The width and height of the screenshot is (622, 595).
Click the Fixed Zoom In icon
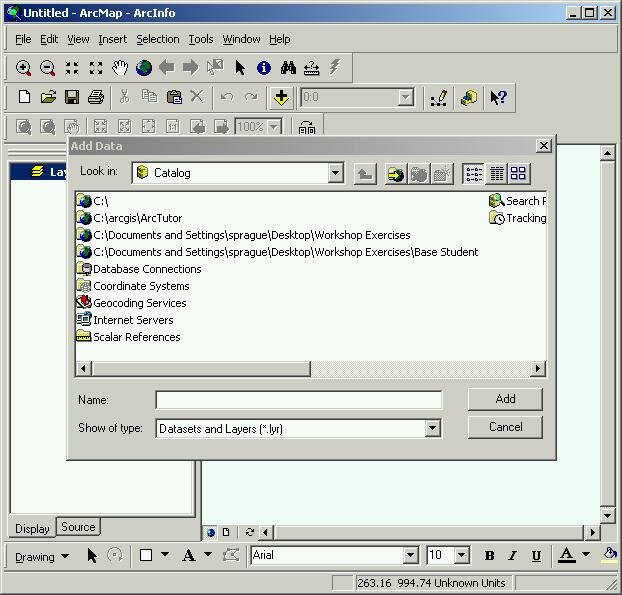click(72, 68)
